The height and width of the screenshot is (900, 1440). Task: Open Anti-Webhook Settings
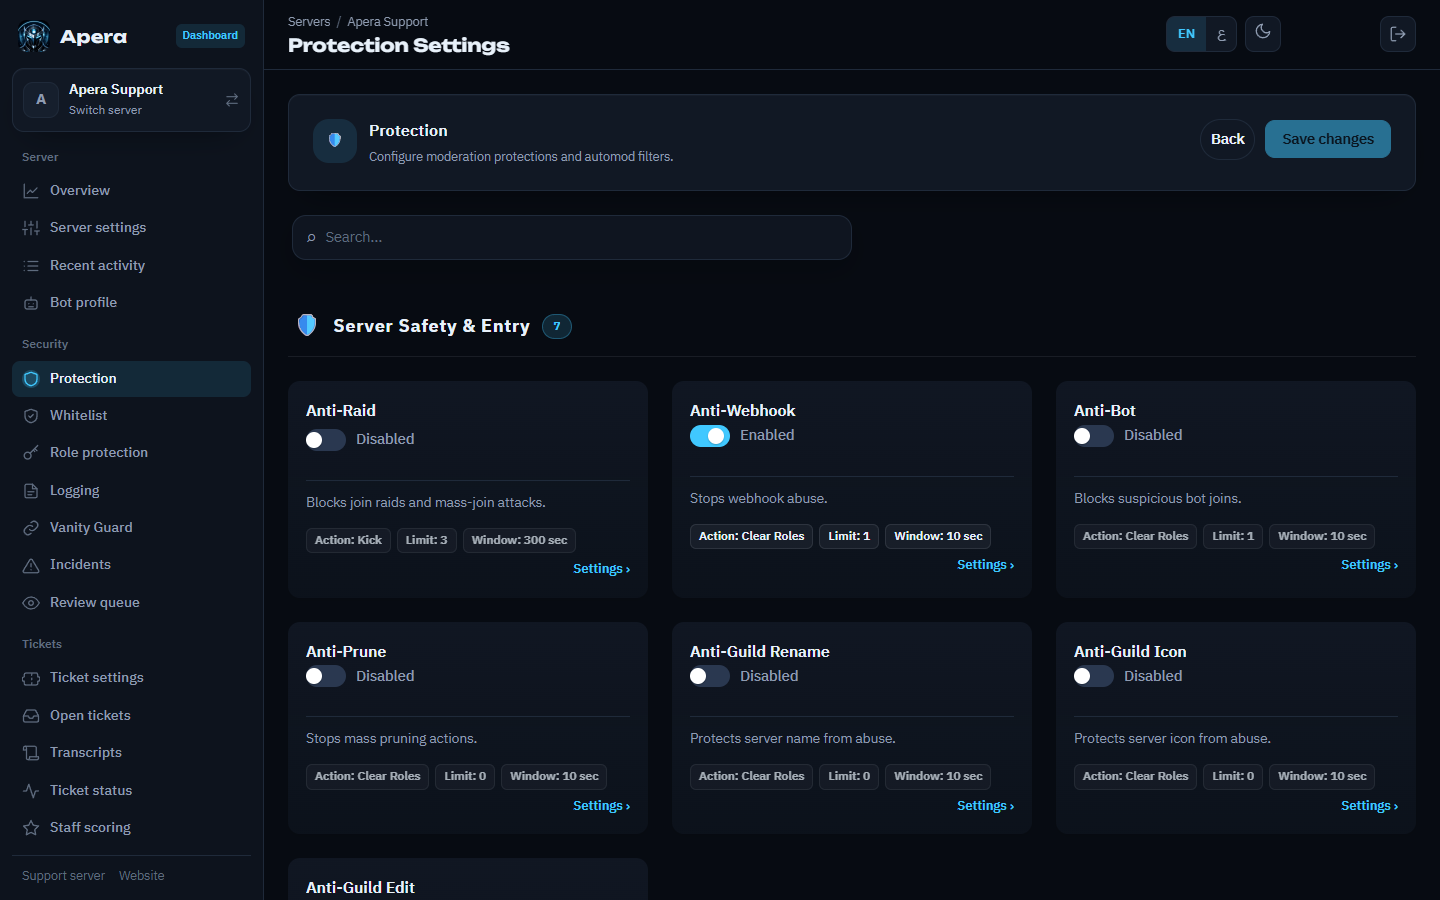pyautogui.click(x=985, y=565)
